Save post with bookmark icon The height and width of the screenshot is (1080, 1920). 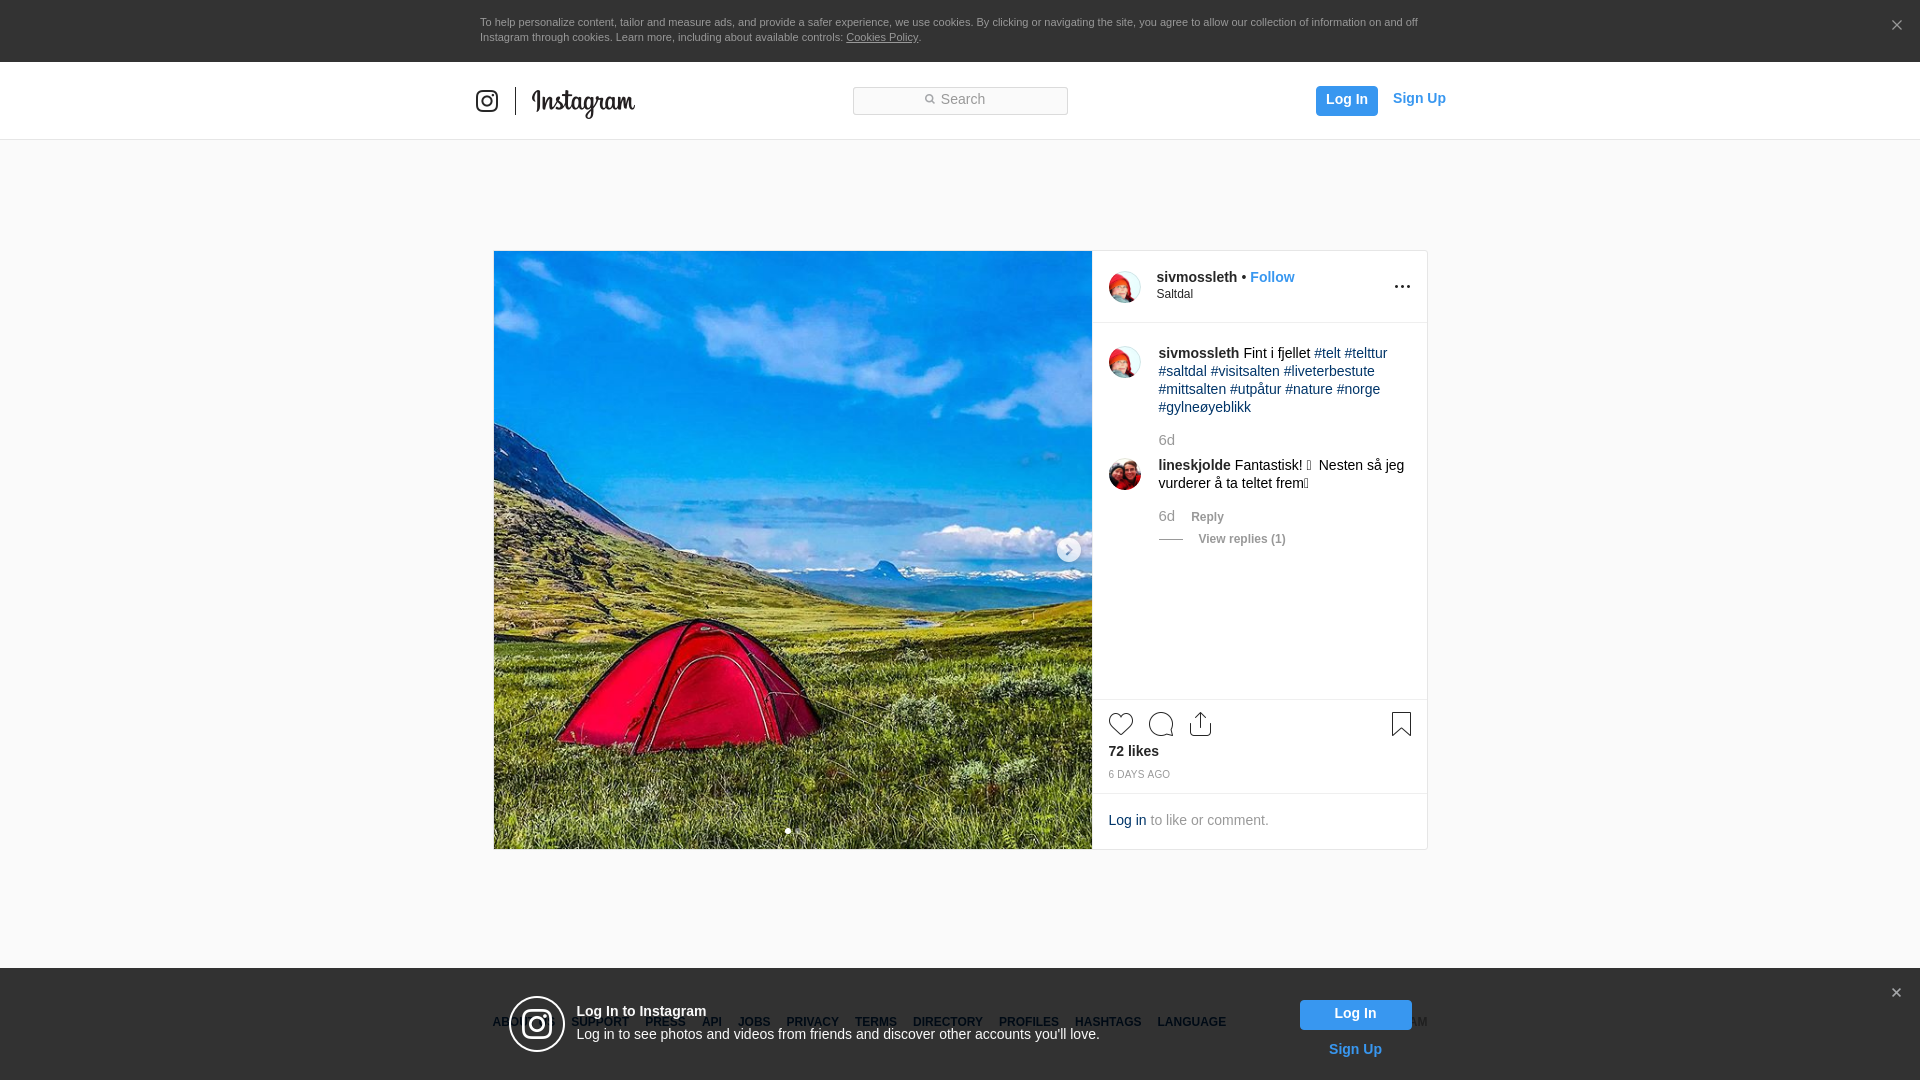click(1401, 724)
